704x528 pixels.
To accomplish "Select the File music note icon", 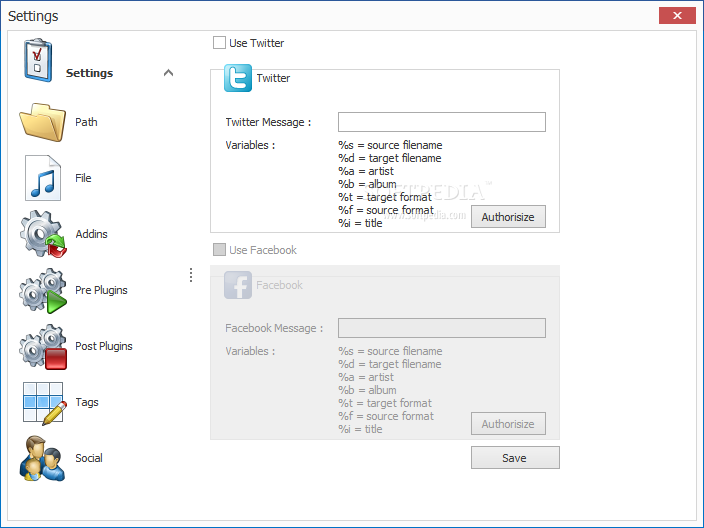I will click(43, 178).
